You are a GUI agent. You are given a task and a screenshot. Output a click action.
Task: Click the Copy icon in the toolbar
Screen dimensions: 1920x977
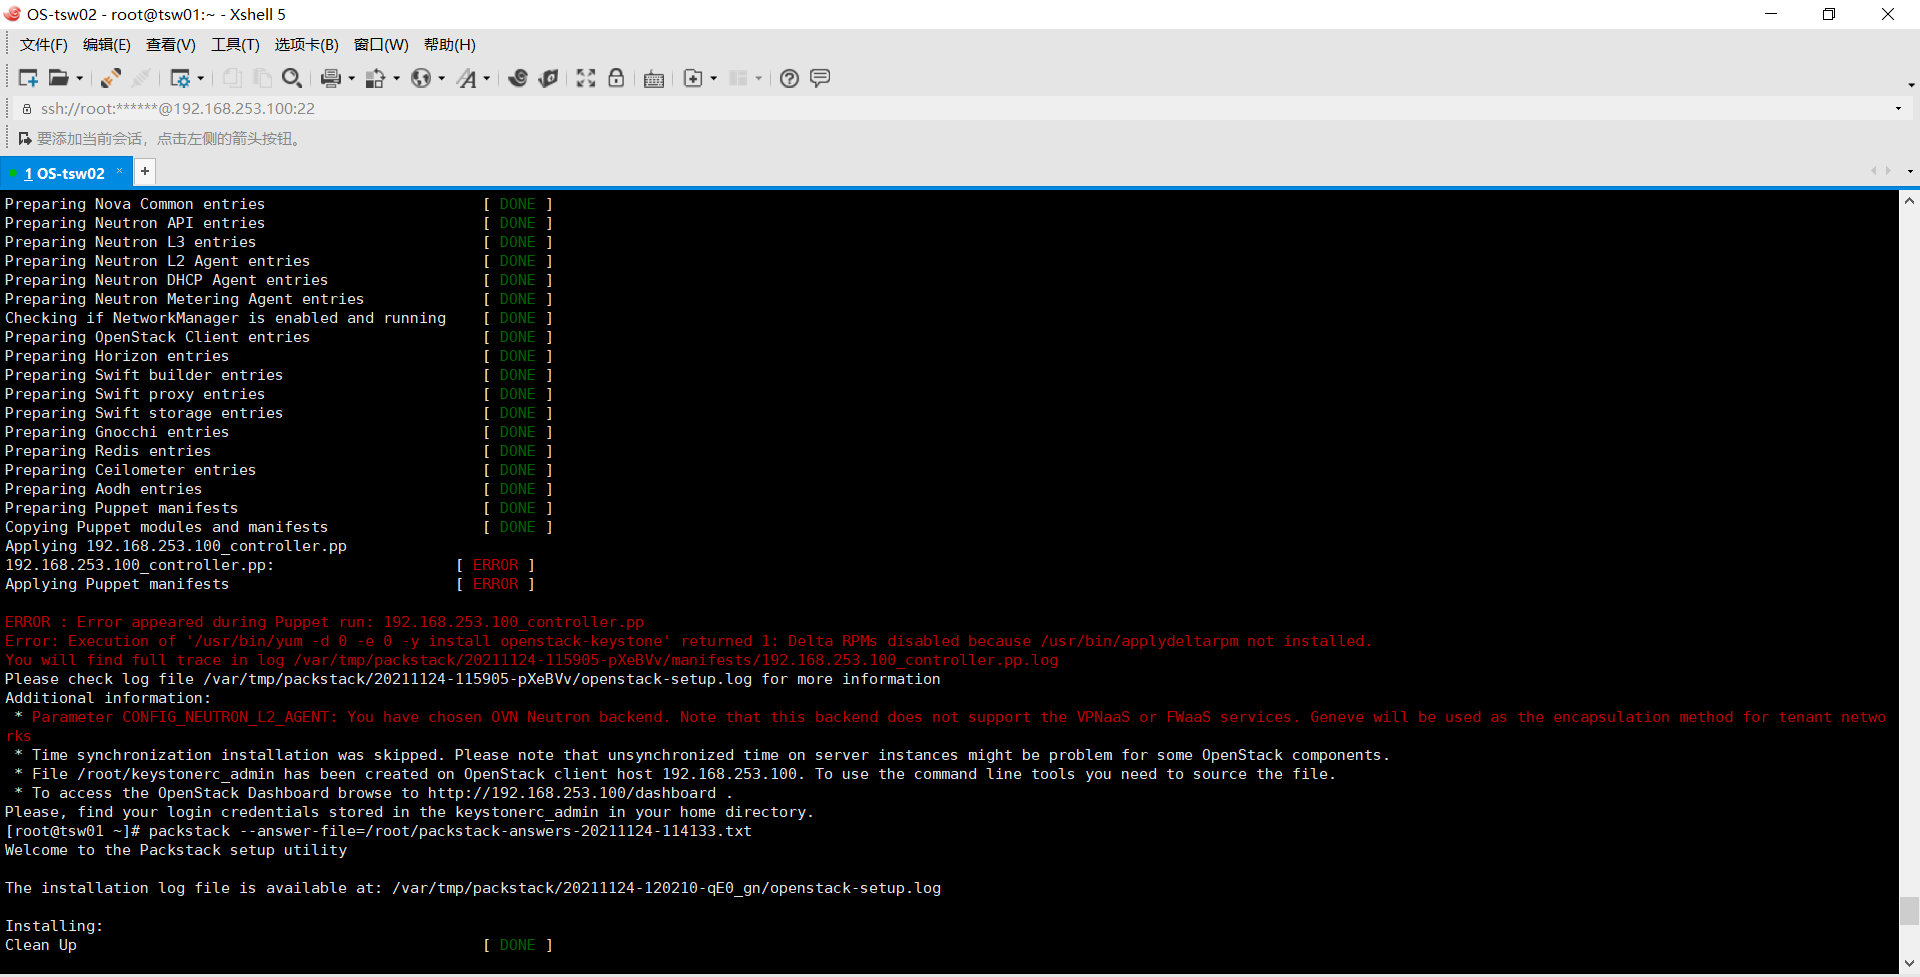point(232,78)
